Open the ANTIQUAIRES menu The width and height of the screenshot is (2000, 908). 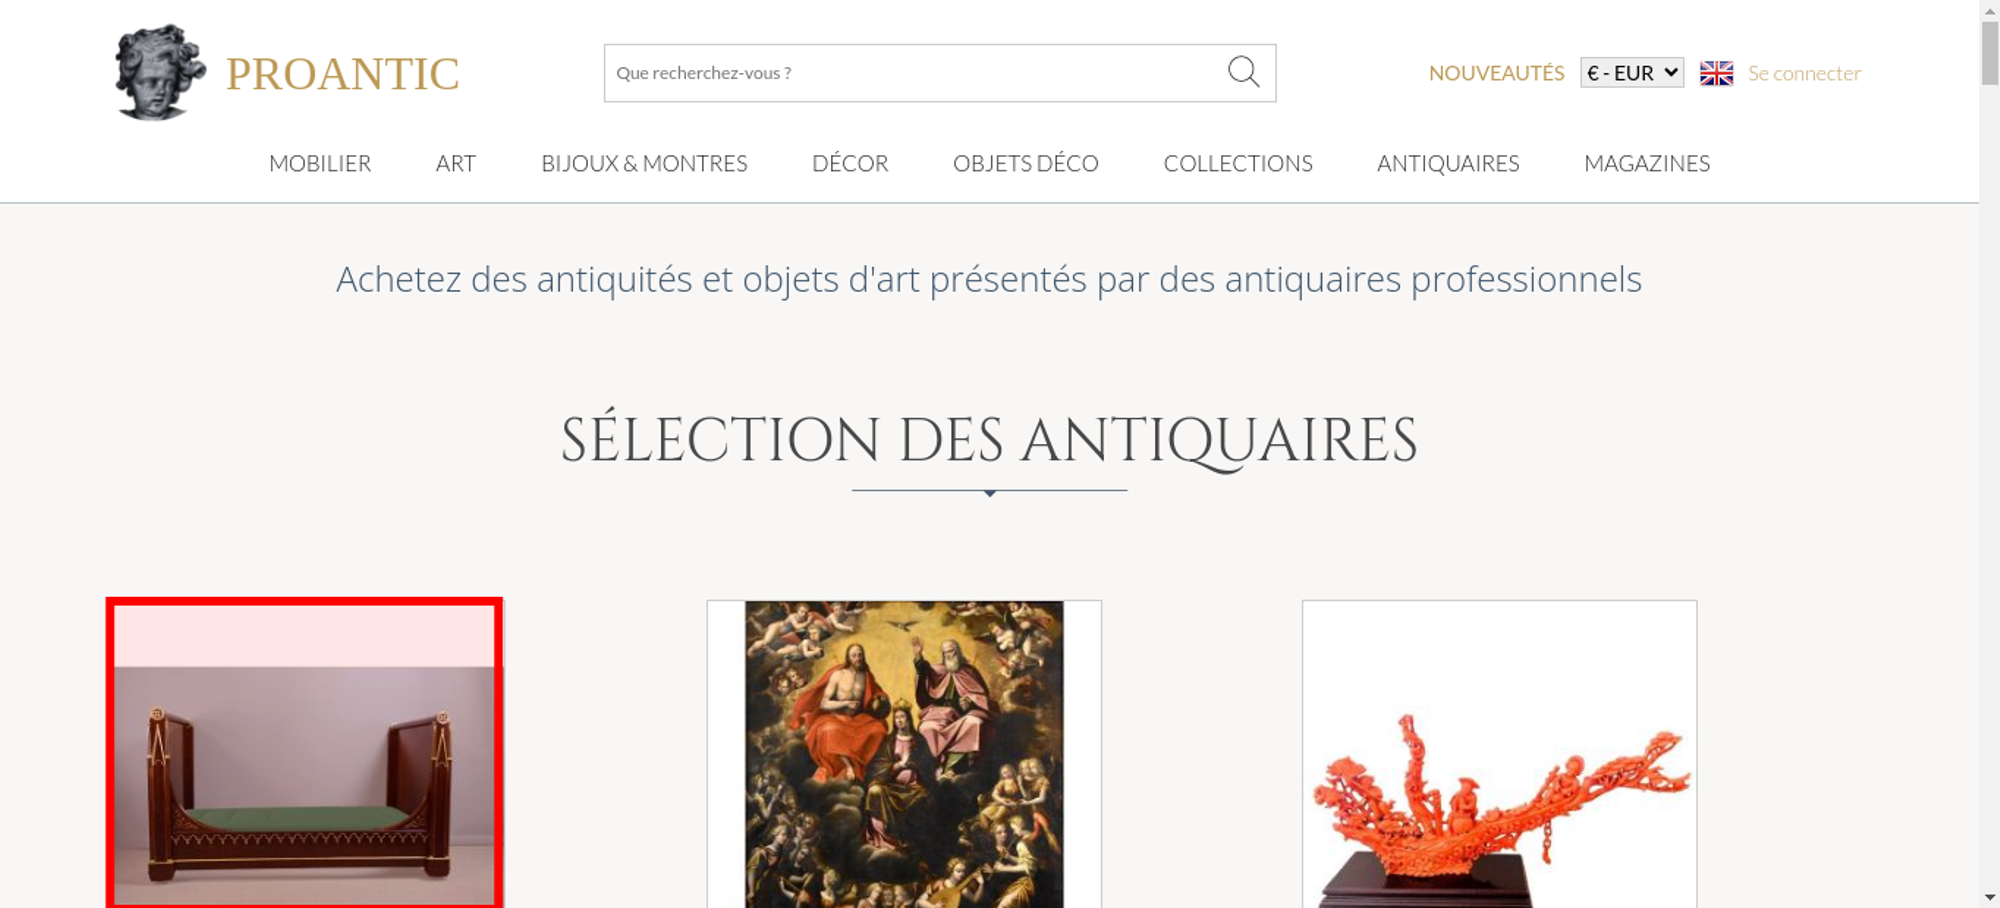(x=1448, y=163)
